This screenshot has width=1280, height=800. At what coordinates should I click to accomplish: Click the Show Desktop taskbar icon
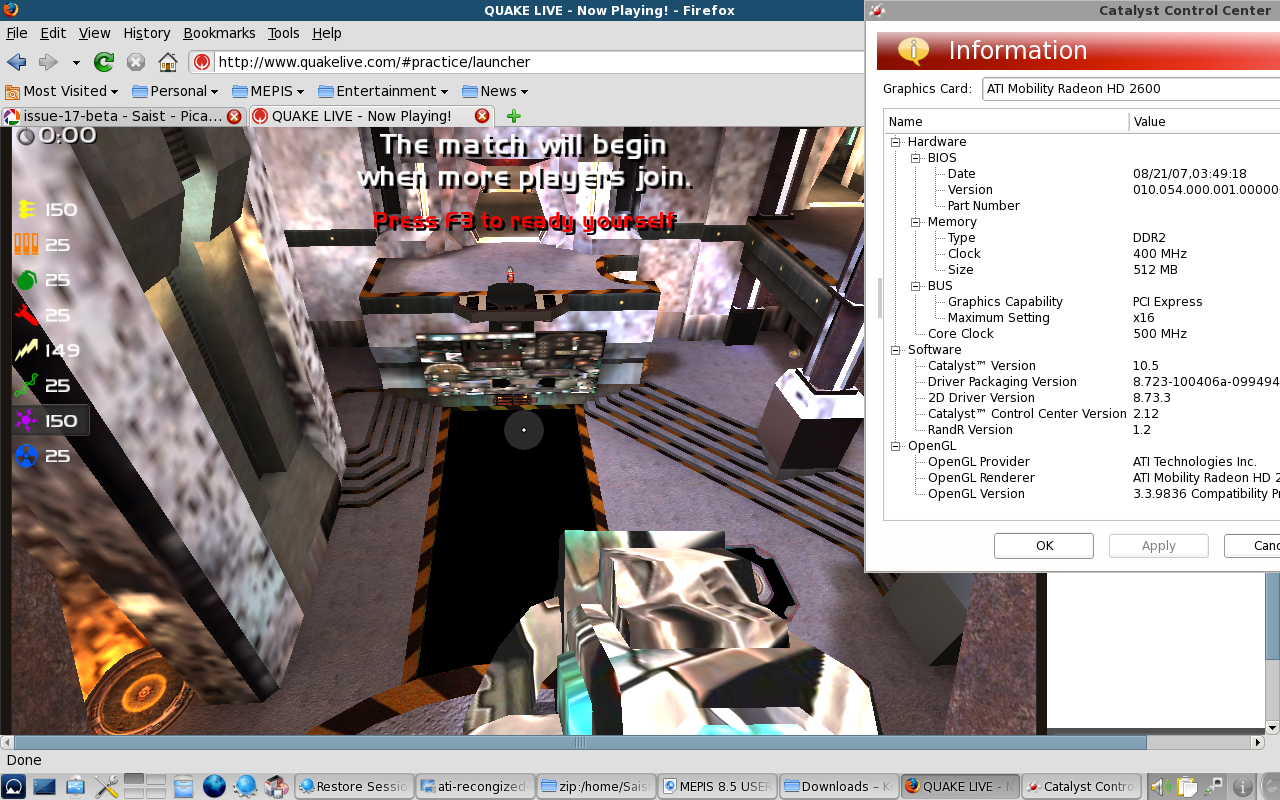click(45, 787)
